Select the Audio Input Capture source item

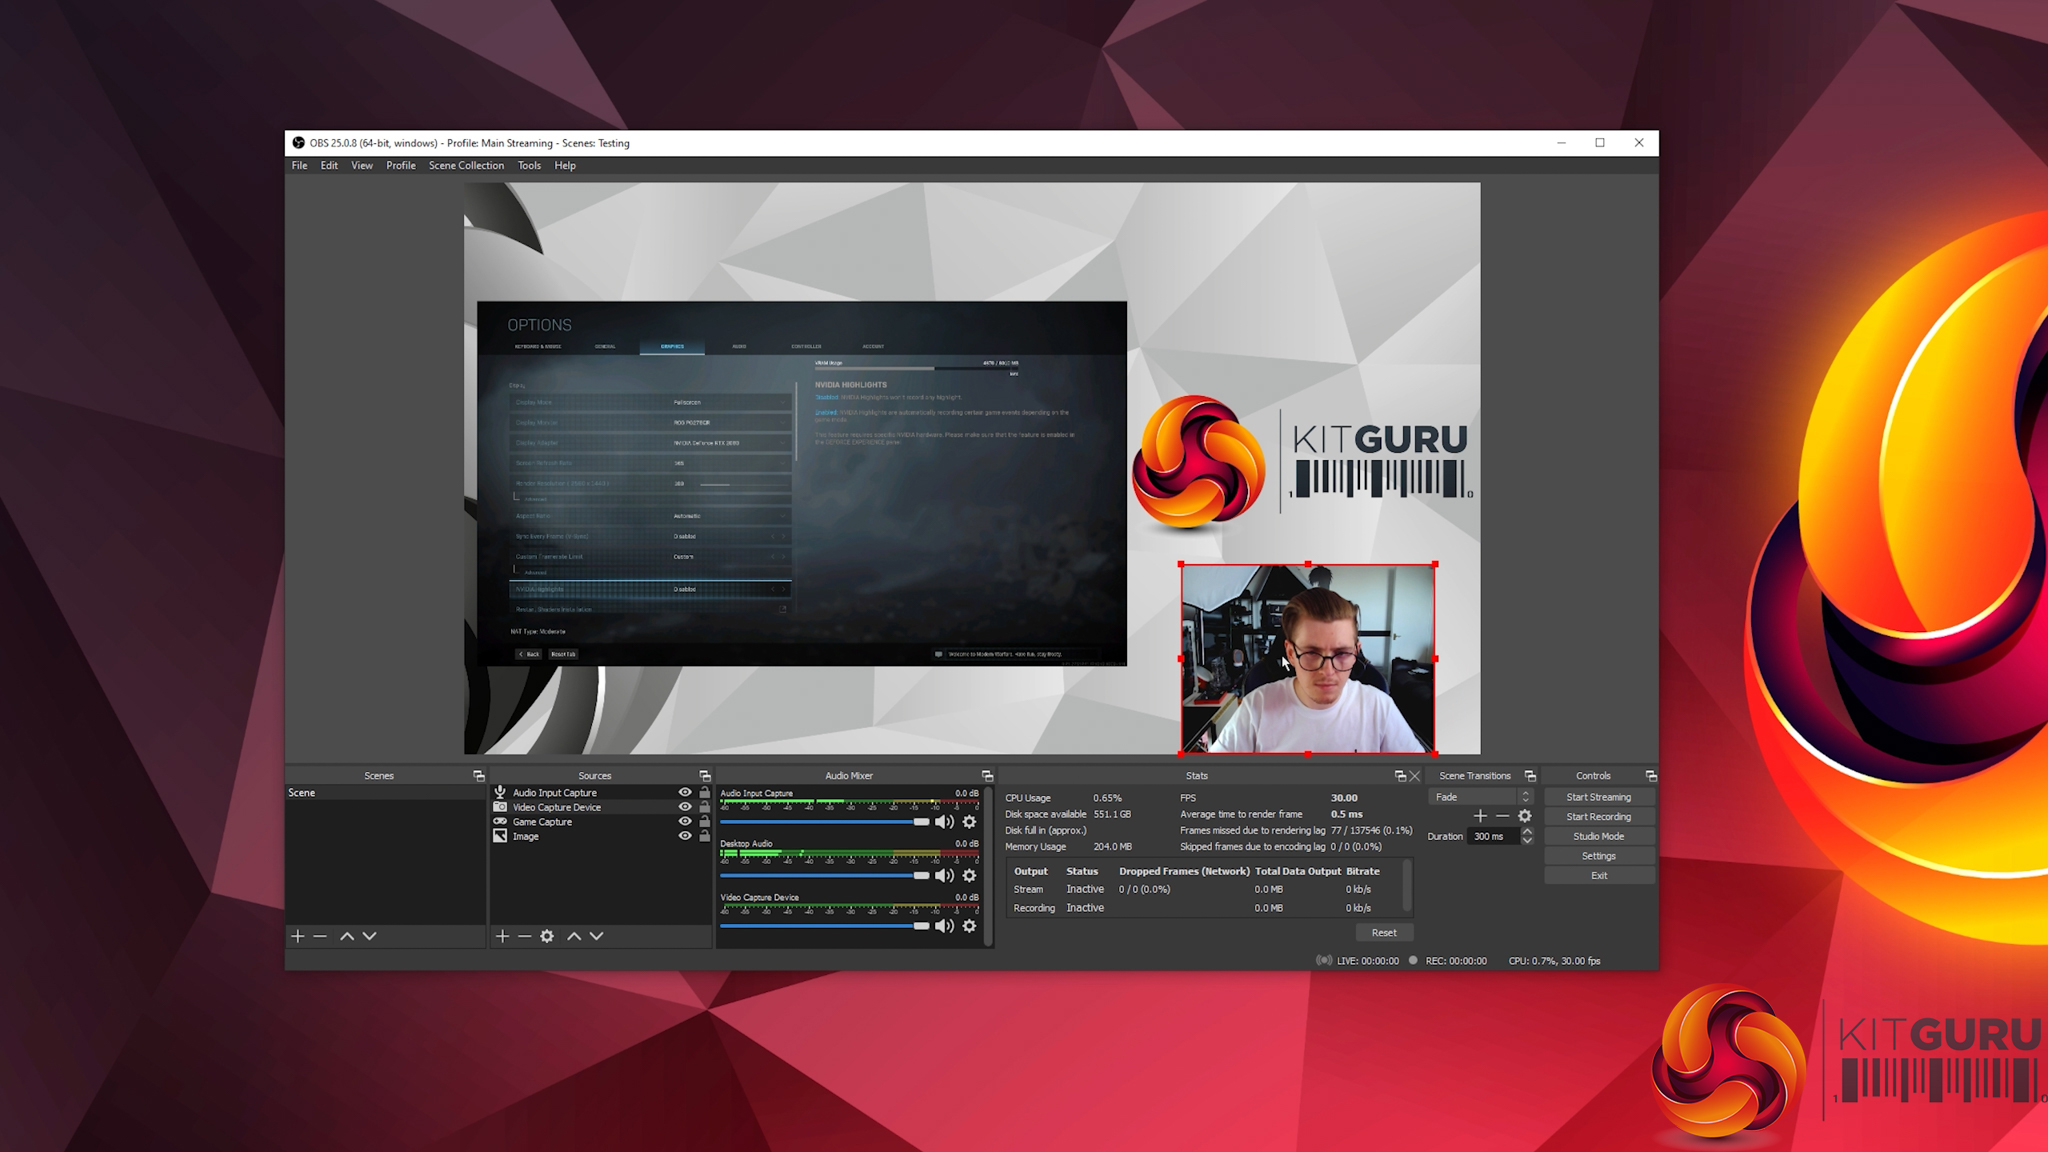pyautogui.click(x=555, y=793)
